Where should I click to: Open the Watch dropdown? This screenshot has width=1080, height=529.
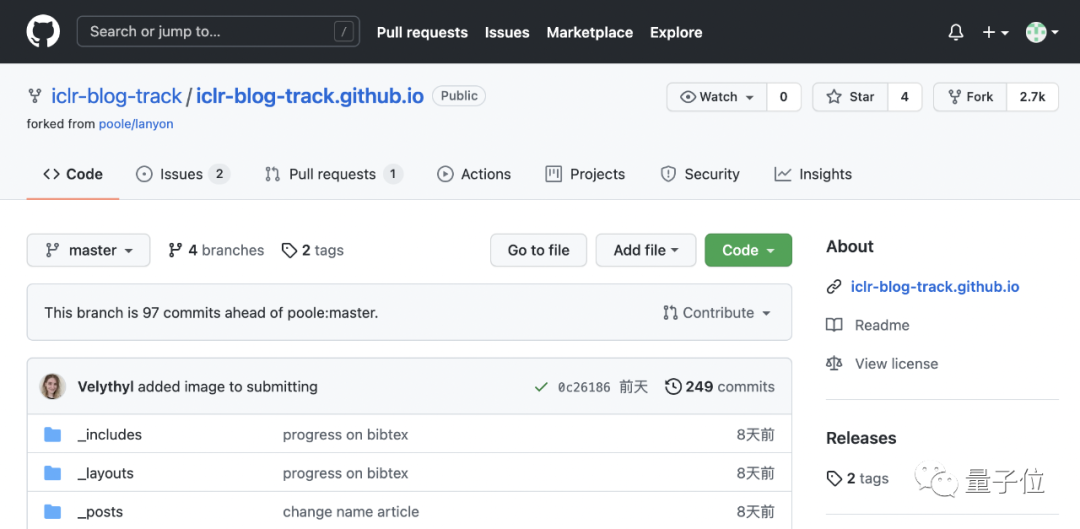[x=716, y=97]
